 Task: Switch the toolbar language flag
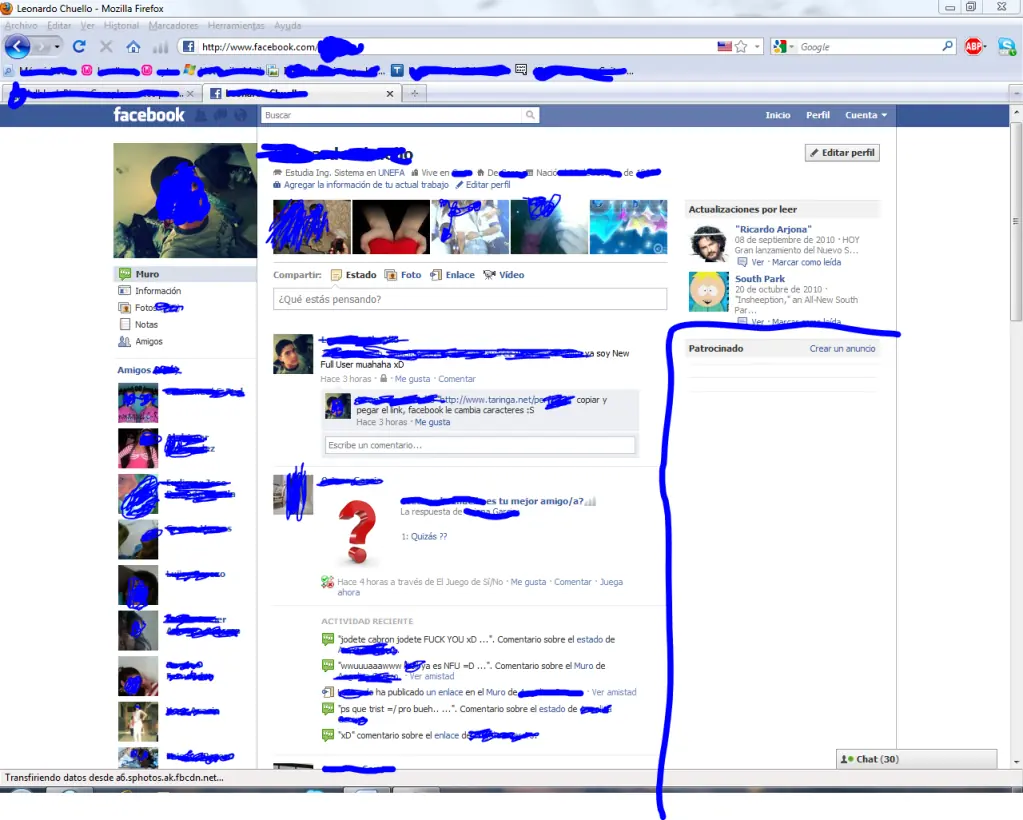pos(725,46)
